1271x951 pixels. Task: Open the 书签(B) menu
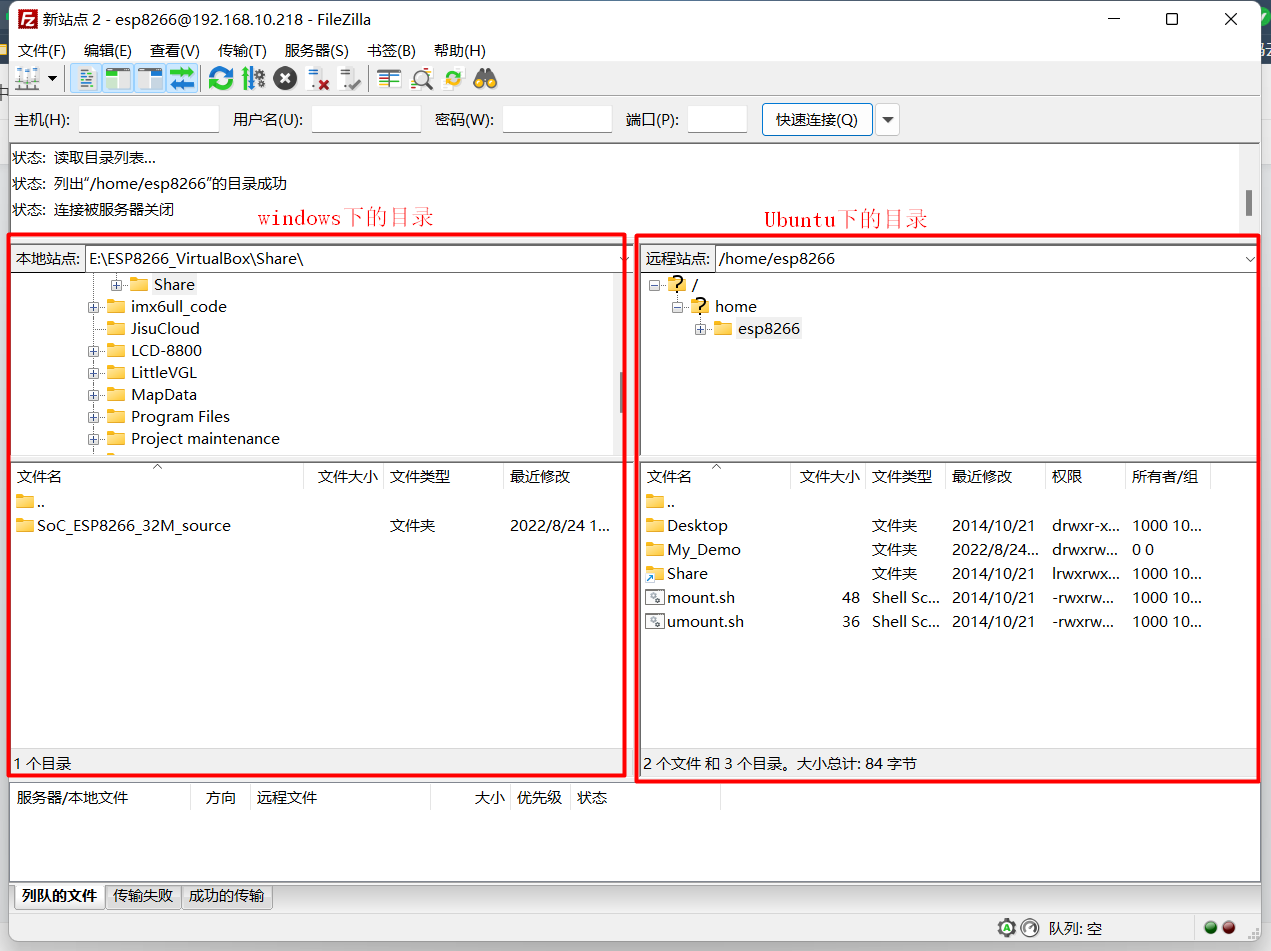coord(391,51)
